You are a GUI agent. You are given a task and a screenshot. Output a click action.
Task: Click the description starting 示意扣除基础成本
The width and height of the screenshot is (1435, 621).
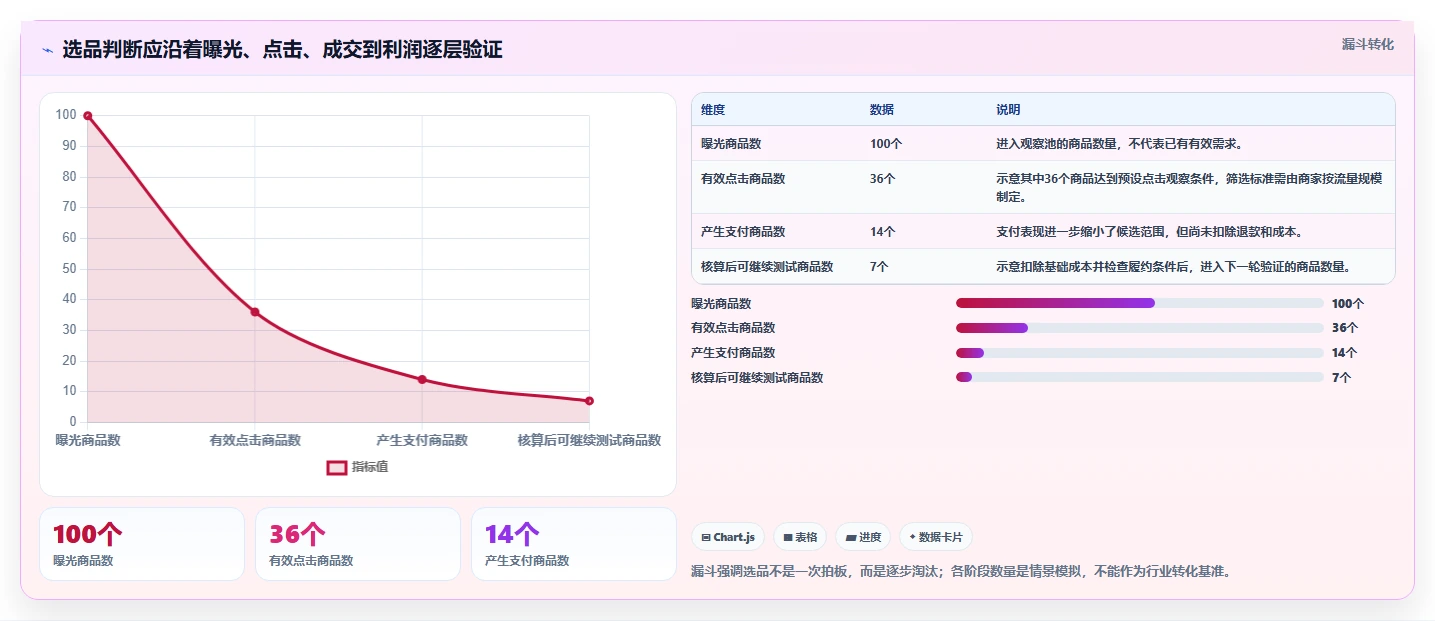pos(1173,266)
